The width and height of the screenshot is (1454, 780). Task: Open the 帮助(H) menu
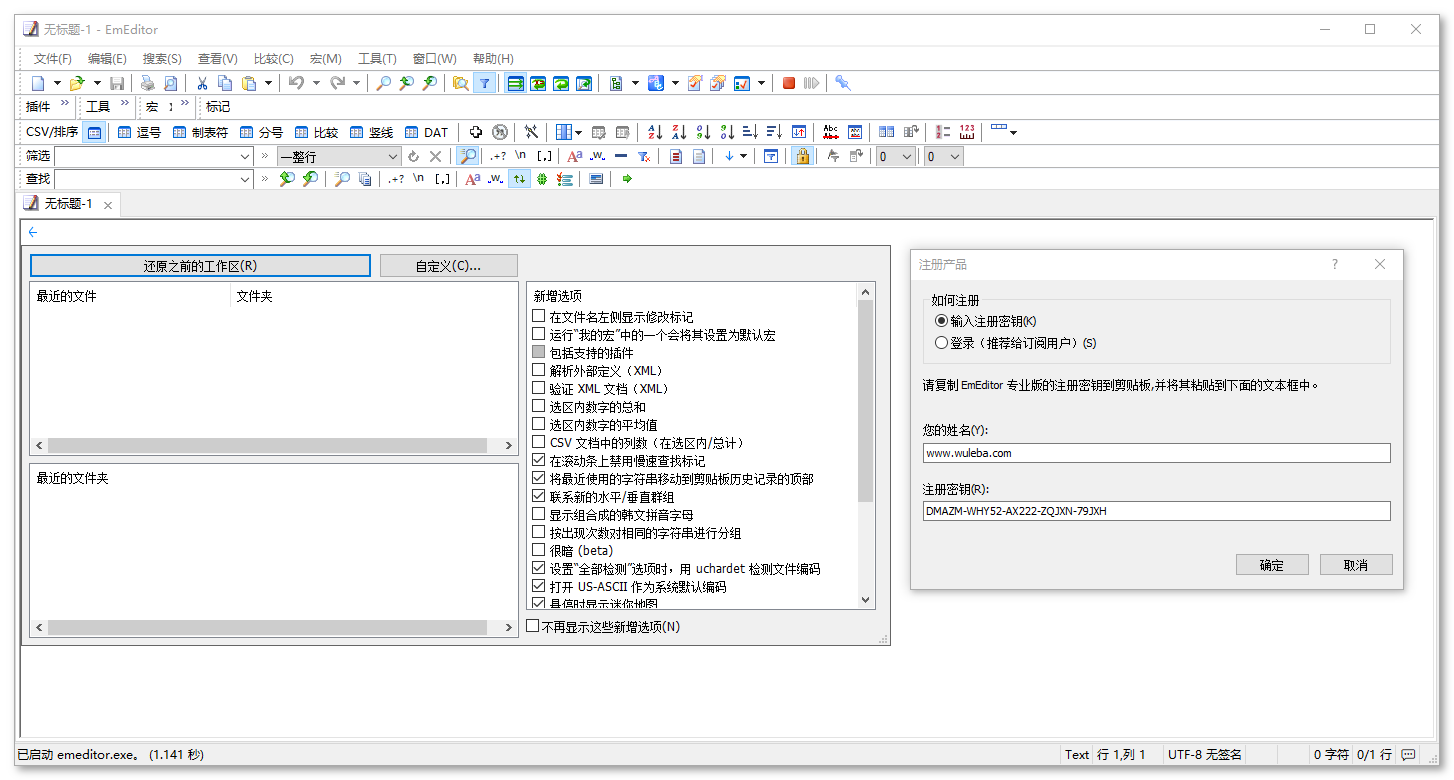493,59
